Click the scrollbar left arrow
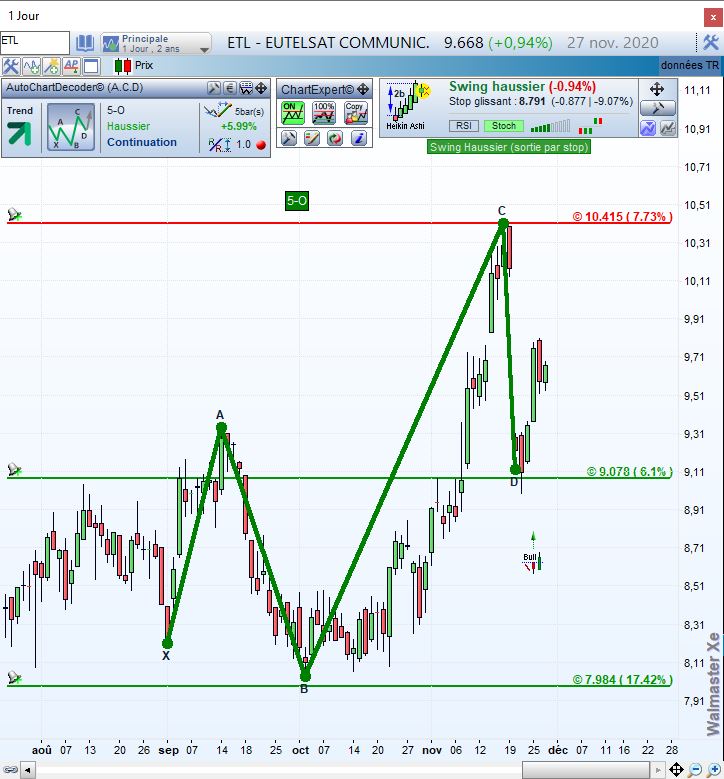 point(27,771)
